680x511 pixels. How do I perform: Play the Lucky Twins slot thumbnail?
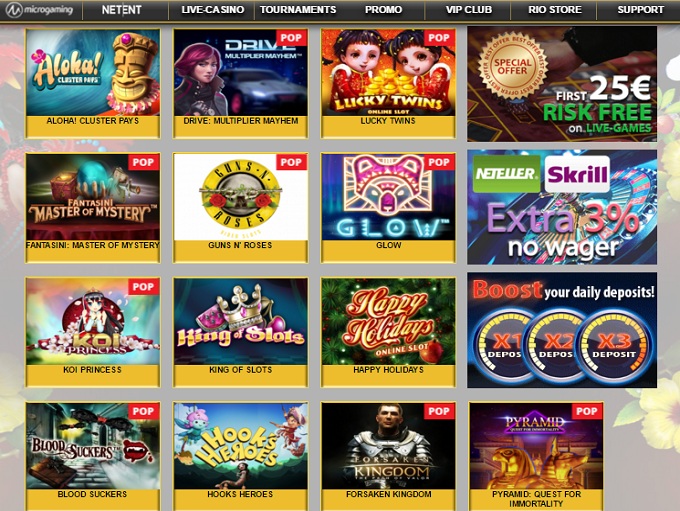[x=389, y=72]
